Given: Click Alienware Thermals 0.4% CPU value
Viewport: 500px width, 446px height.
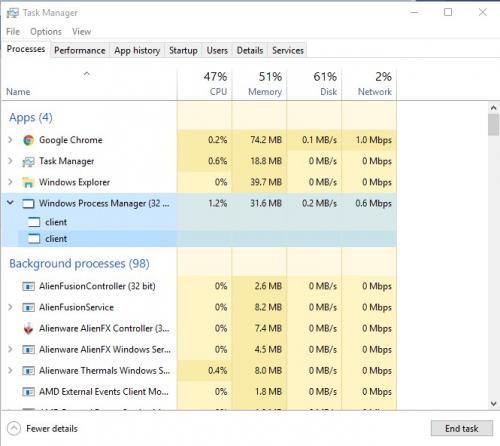Looking at the screenshot, I should pos(218,371).
